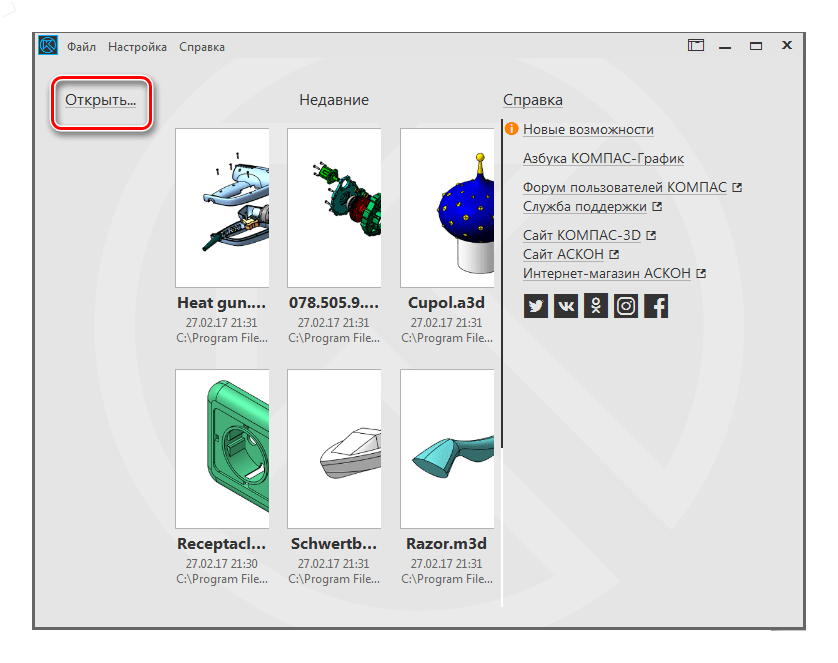Image resolution: width=838 pixels, height=663 pixels.
Task: Open the Cupol.a3d recent file thumbnail
Action: pyautogui.click(x=447, y=207)
